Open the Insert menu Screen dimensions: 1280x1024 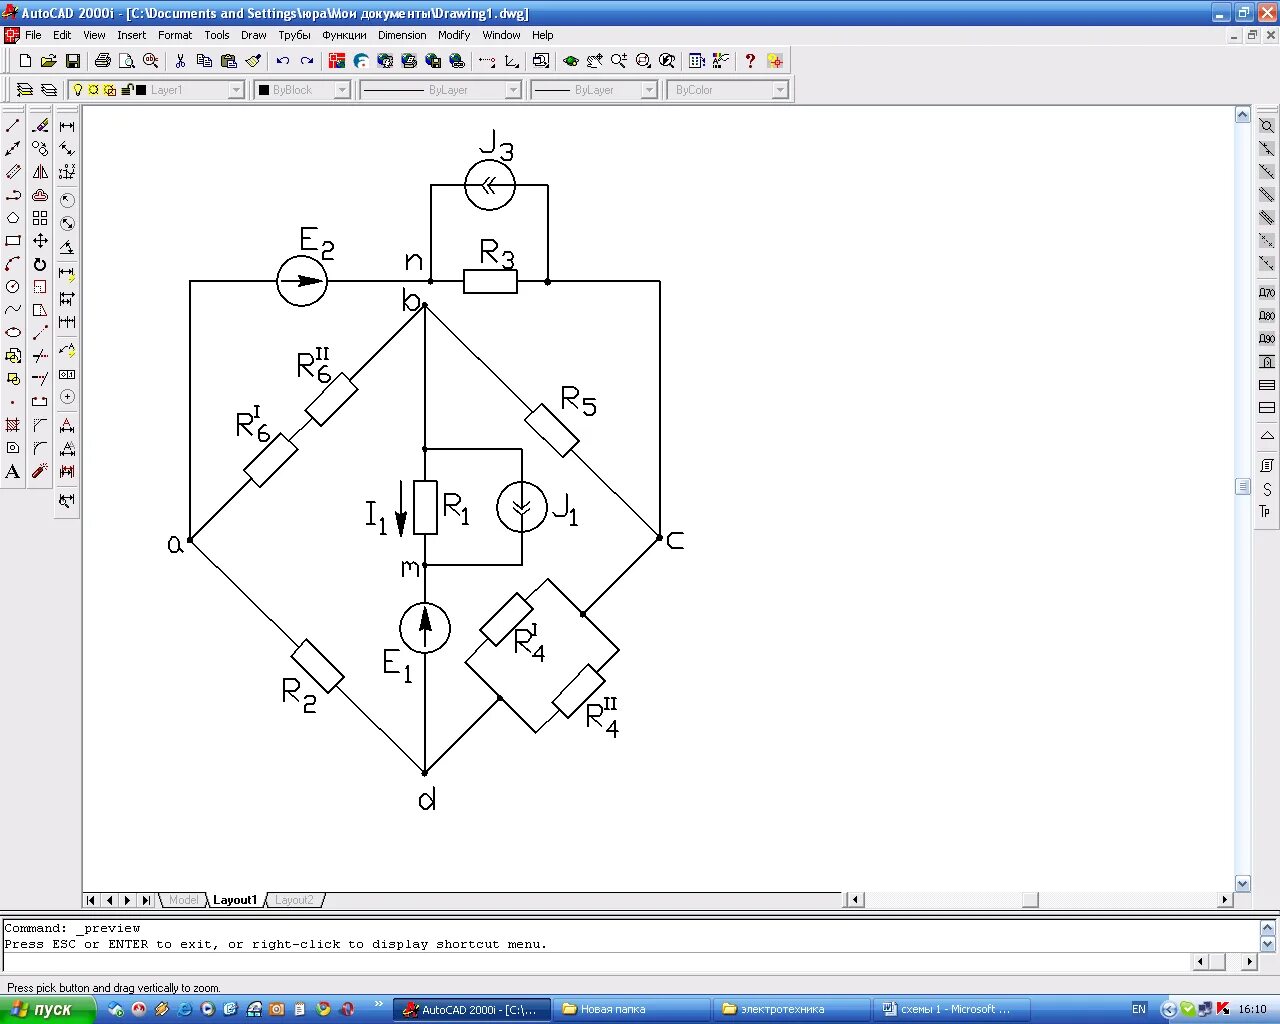click(131, 35)
